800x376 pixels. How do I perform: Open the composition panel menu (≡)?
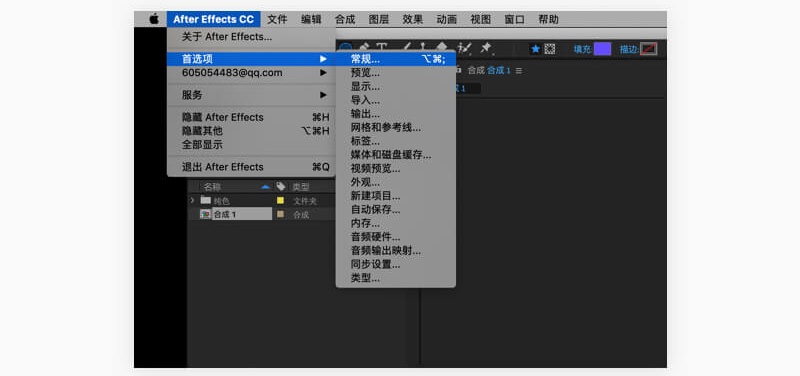tap(519, 70)
